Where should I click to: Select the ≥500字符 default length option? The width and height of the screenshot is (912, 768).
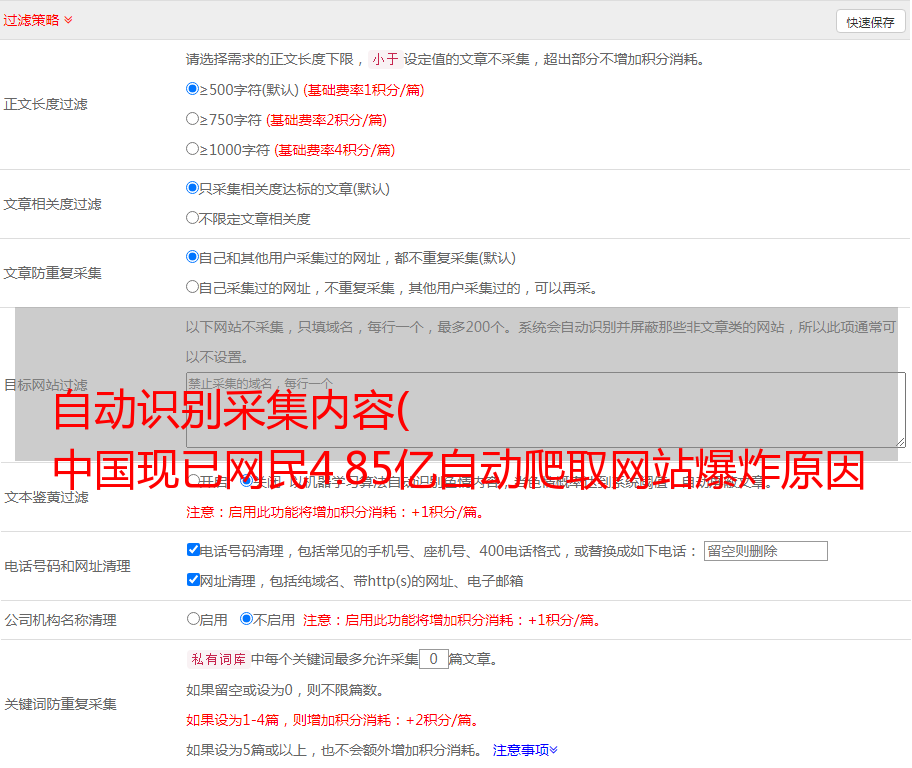click(x=192, y=89)
